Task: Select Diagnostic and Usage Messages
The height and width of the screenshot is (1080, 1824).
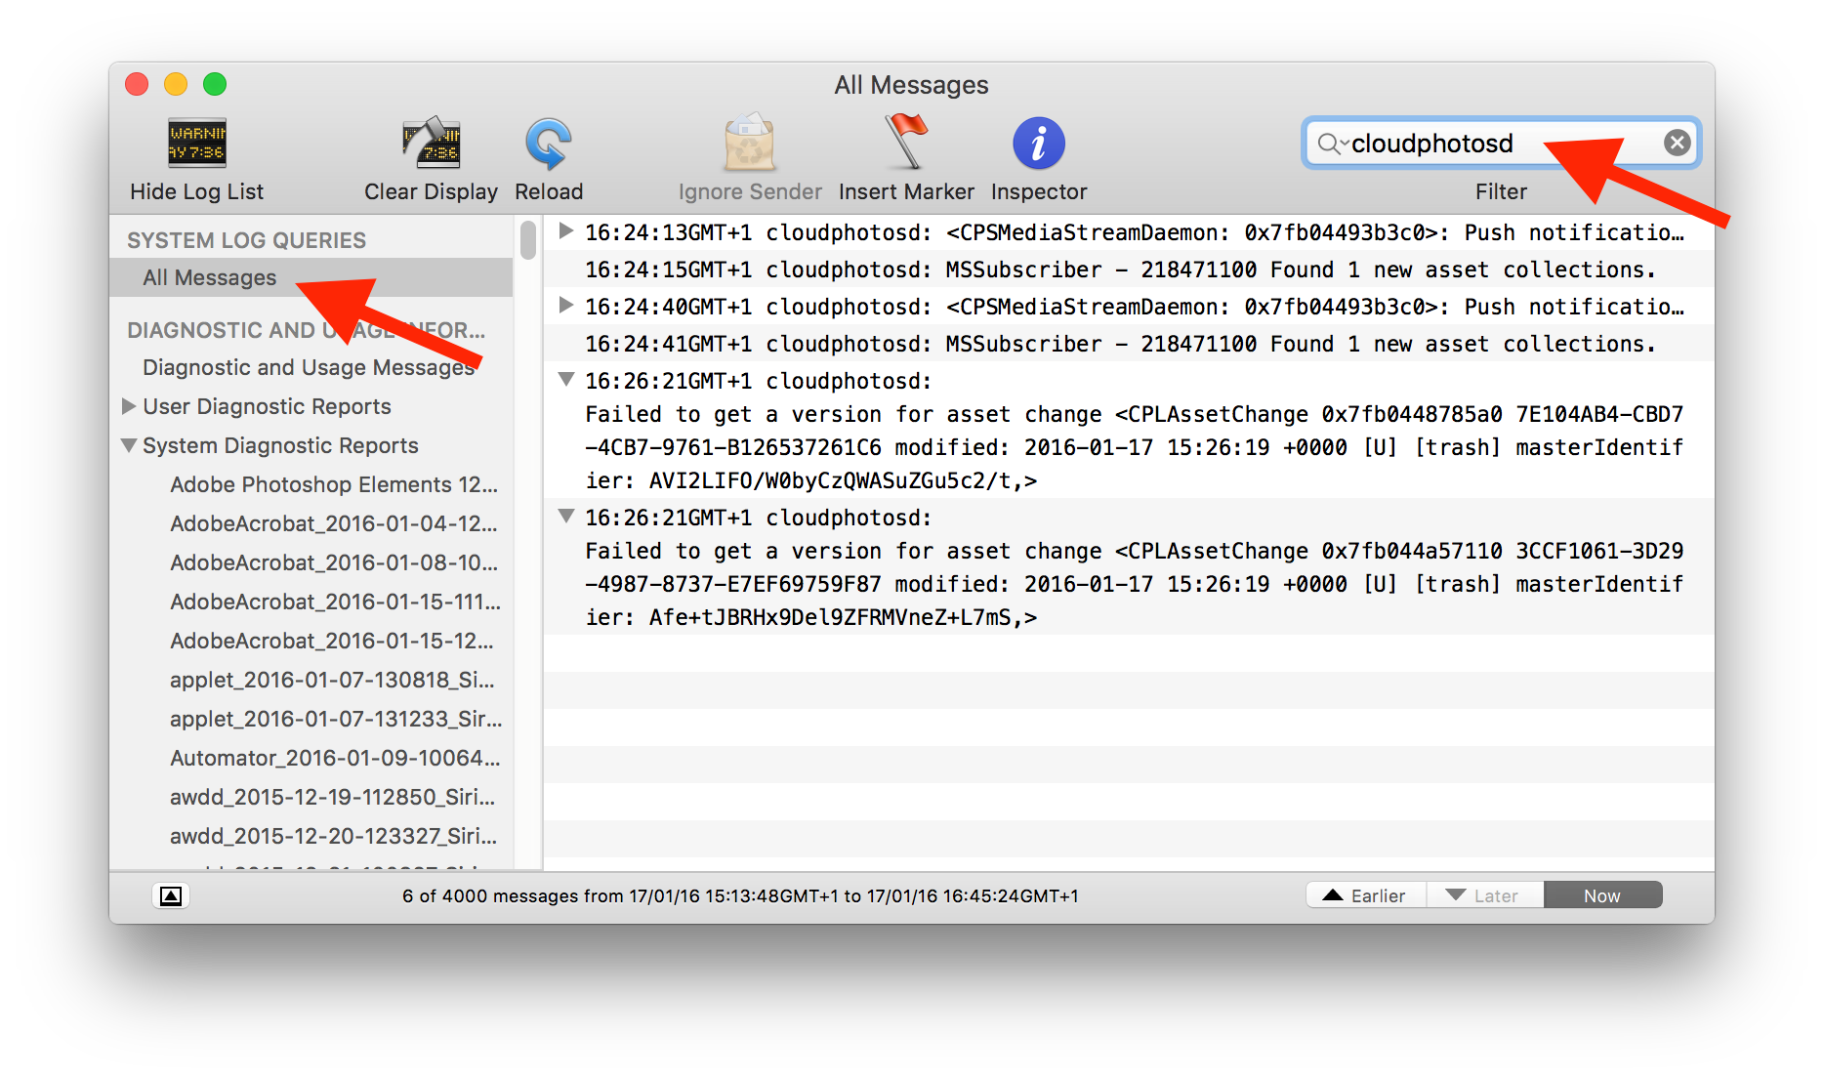Action: [x=308, y=367]
